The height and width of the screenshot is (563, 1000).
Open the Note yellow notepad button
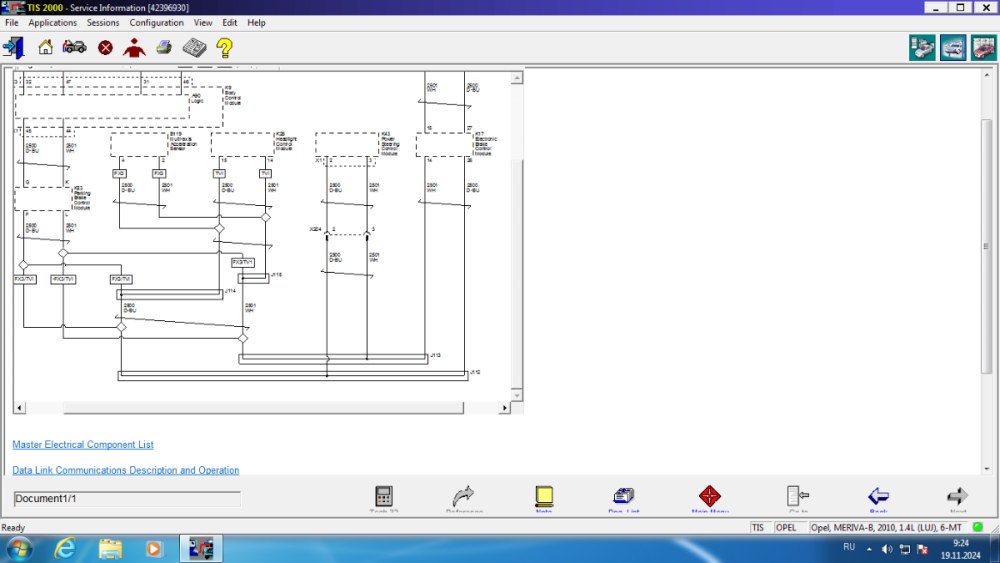(x=544, y=497)
